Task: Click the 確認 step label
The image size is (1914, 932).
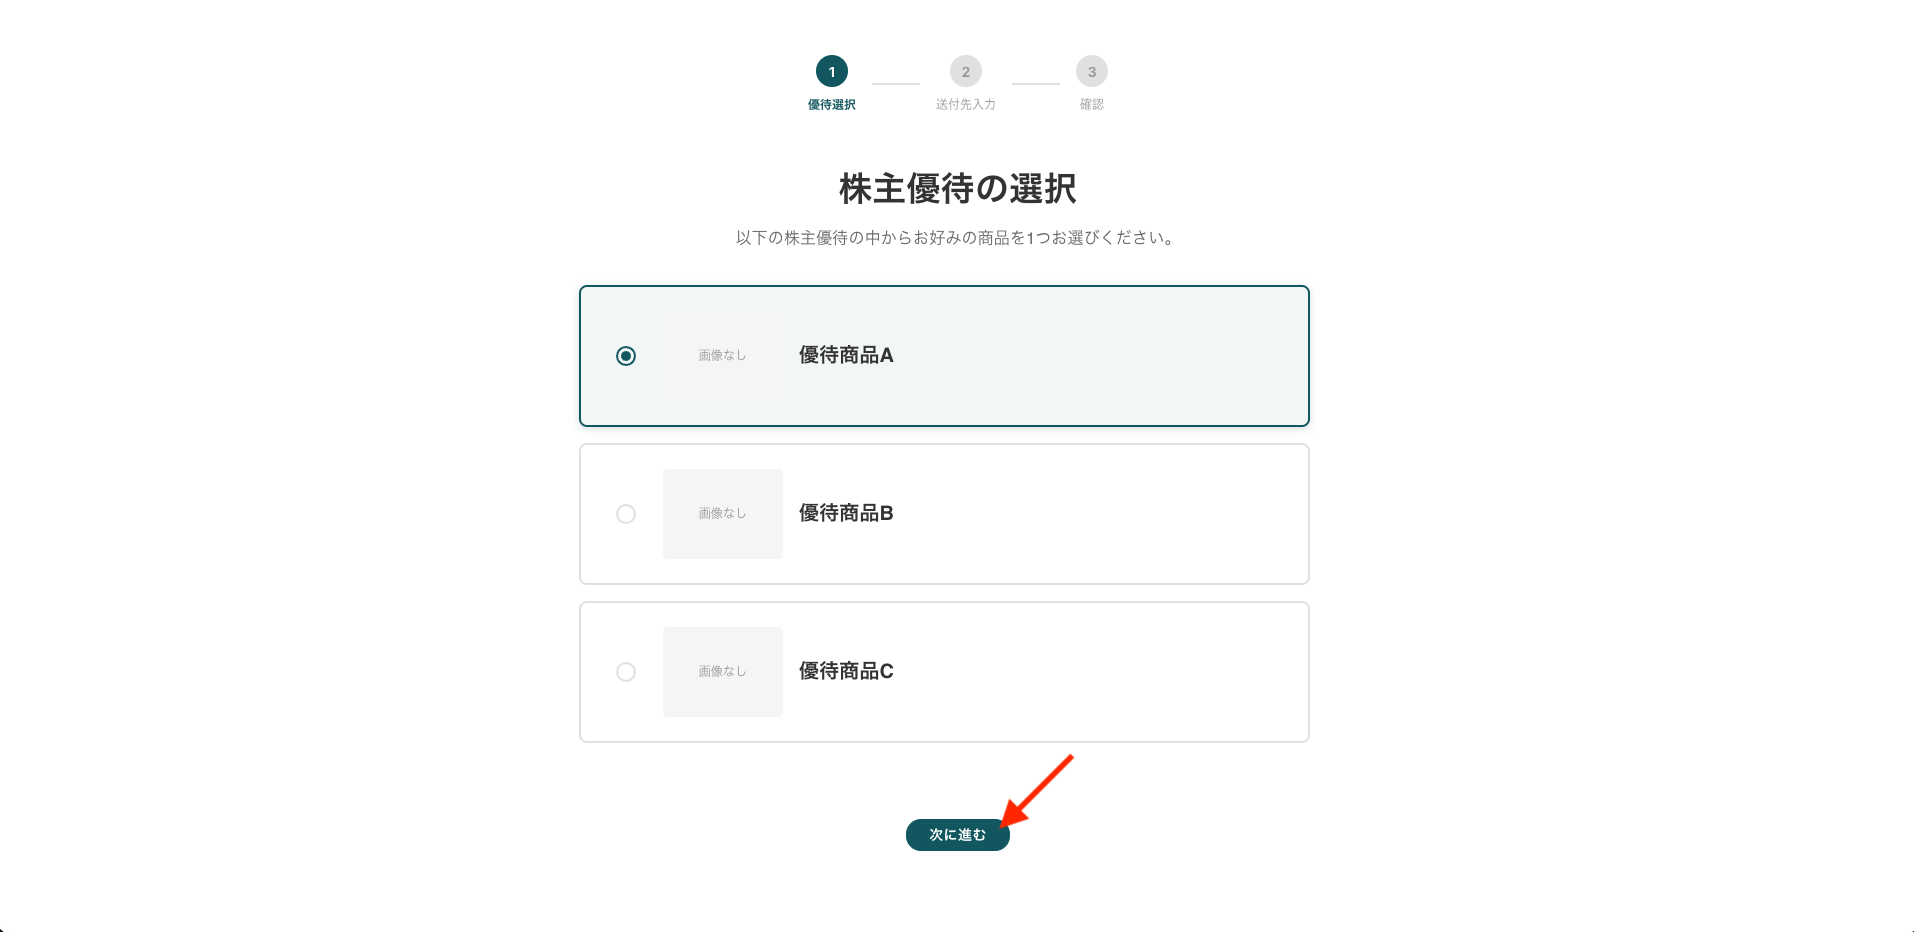Action: (1091, 105)
